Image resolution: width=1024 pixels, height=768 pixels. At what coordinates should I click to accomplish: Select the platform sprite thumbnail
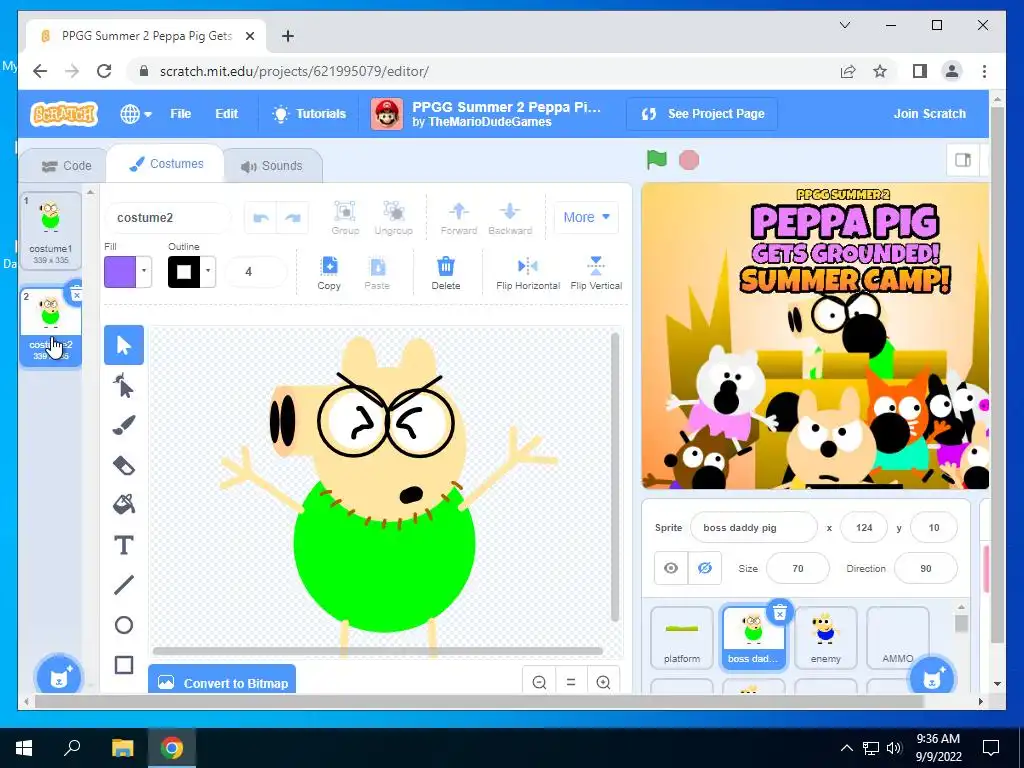(682, 637)
